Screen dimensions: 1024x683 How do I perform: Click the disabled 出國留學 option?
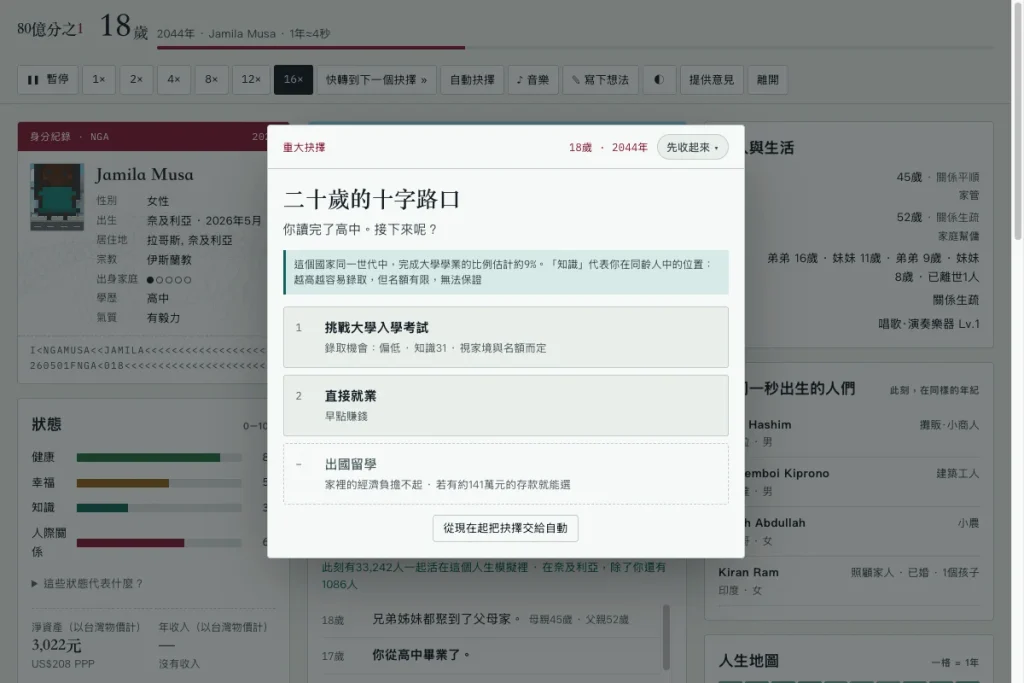coord(505,474)
